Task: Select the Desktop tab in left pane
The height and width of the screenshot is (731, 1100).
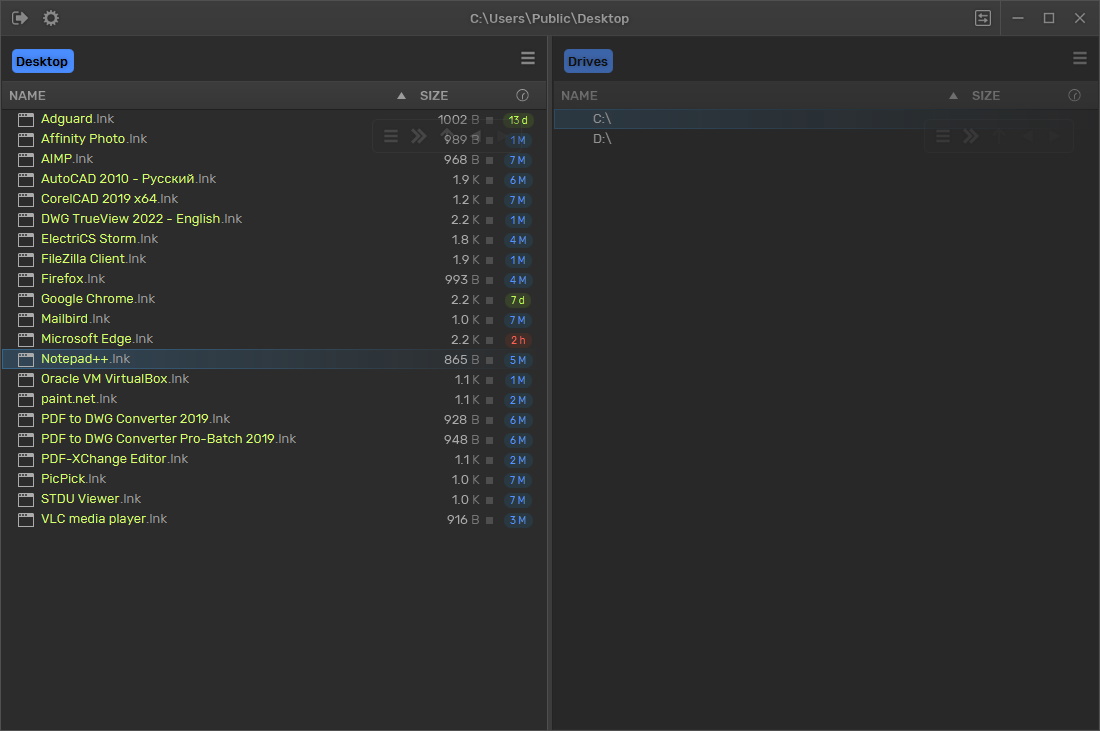Action: (x=42, y=61)
